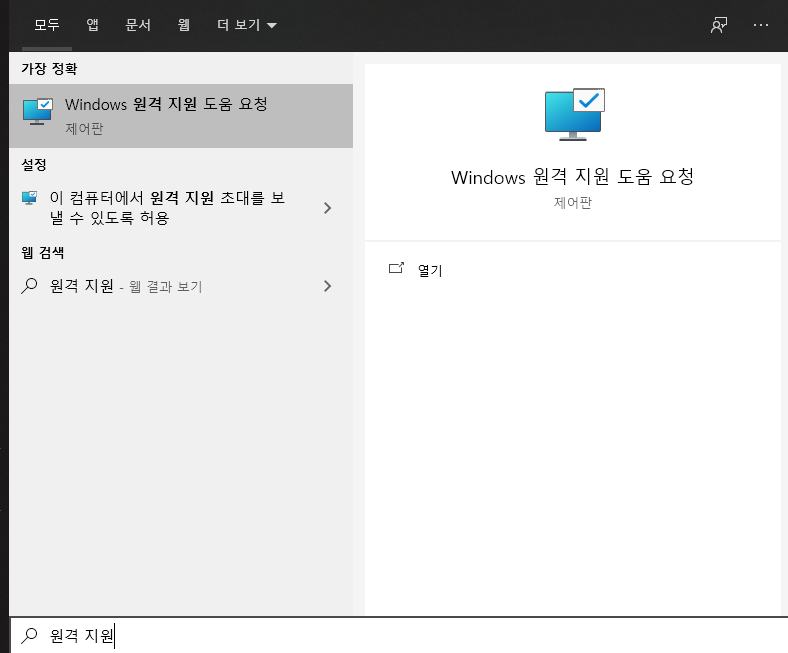
Task: Select 이 컴퓨터에서 원격 지원 초대를 보낼 수 있도록 허용 setting
Action: click(181, 208)
